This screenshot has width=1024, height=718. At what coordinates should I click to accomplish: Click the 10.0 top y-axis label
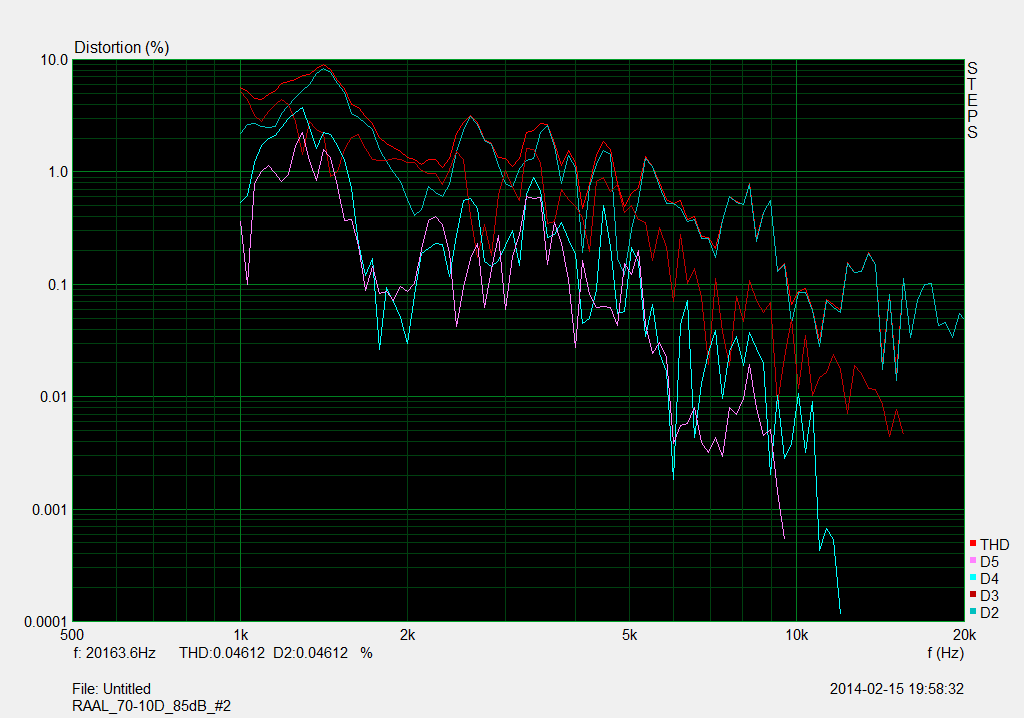tap(54, 60)
